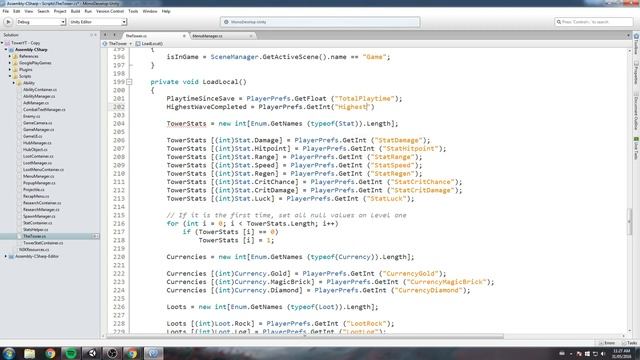Open the File menu
Viewport: 640px width, 360px height.
(5, 11)
